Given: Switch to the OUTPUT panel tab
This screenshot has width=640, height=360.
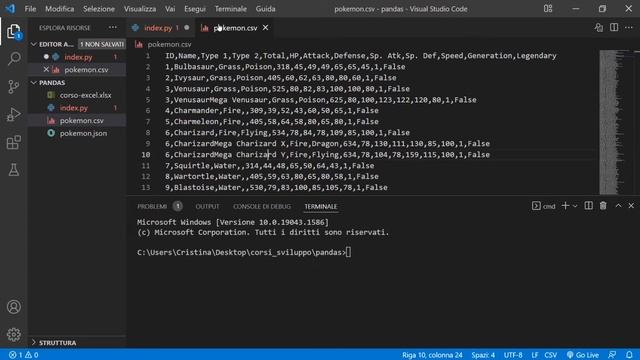Looking at the screenshot, I should 207,207.
